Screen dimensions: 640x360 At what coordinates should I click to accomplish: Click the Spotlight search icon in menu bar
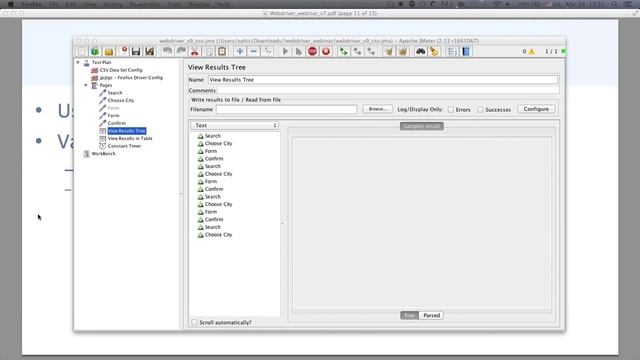tap(614, 4)
